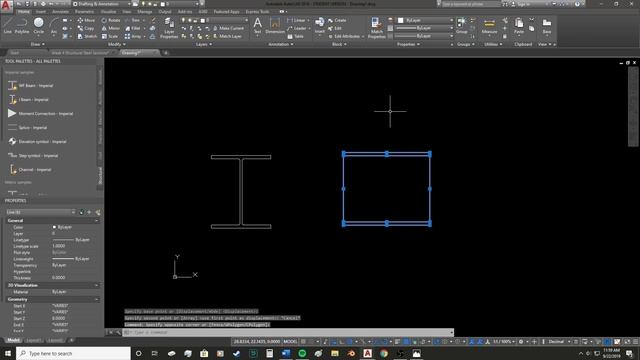Toggle grid display in status bar
640x360 pixels.
303,342
